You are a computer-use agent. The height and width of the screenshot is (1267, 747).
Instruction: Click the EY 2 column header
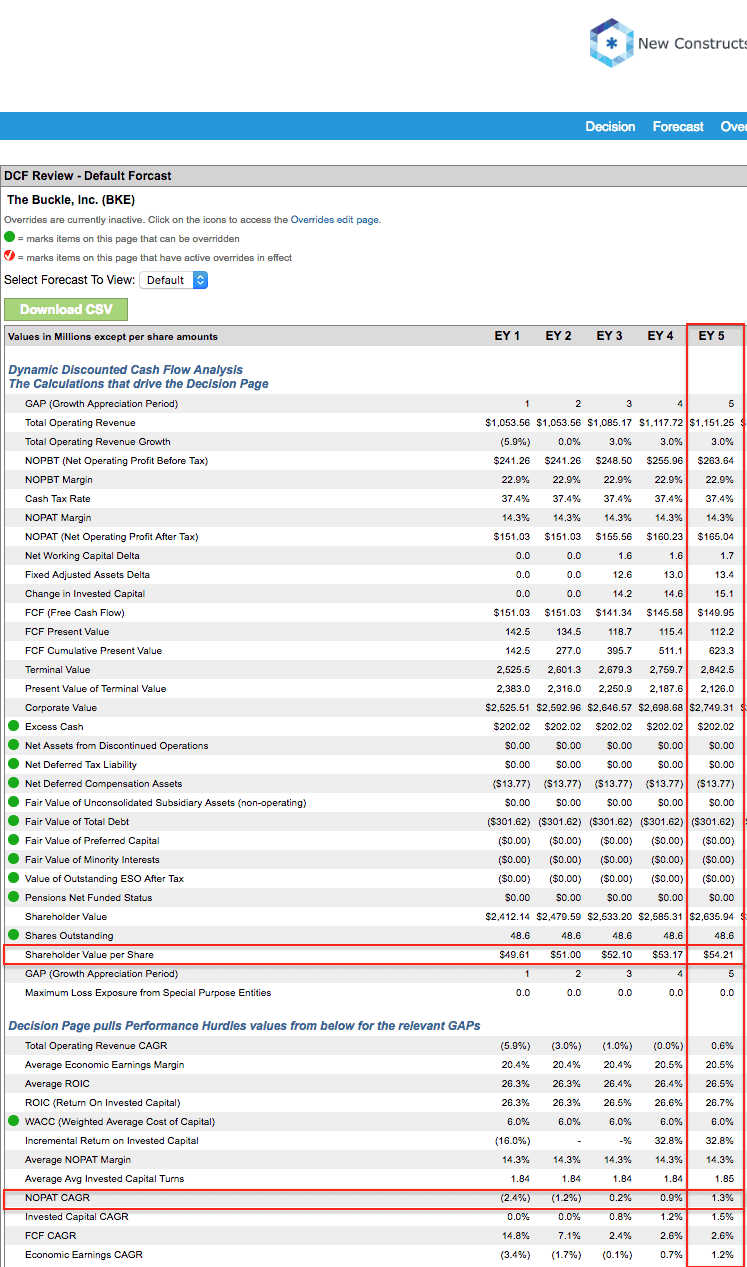tap(558, 336)
